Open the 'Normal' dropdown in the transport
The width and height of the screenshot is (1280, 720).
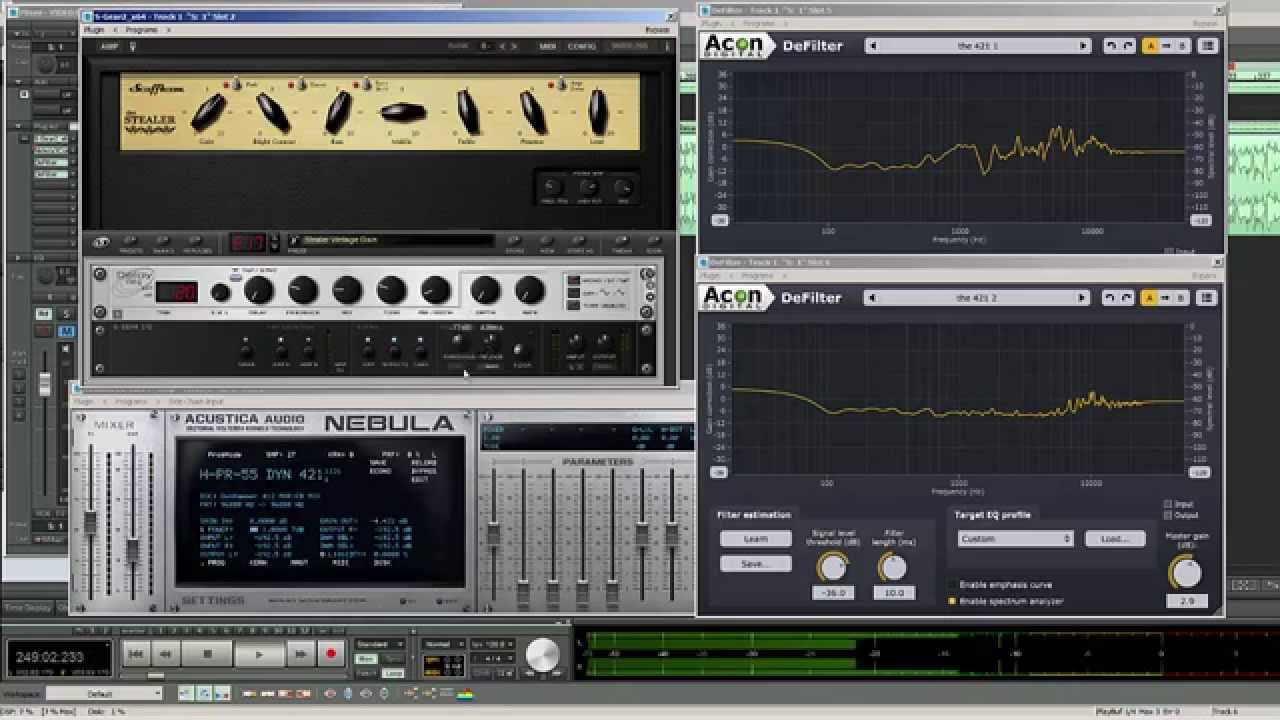tap(443, 644)
